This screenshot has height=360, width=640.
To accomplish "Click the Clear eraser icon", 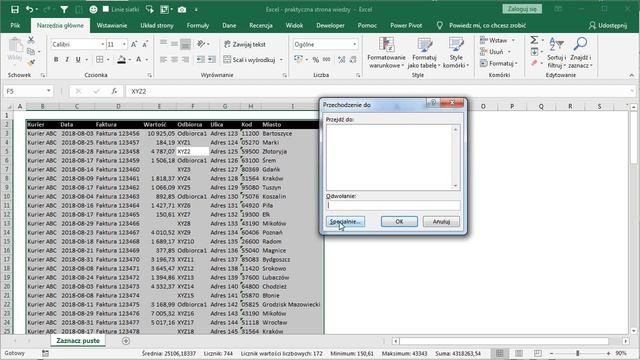I will pyautogui.click(x=534, y=63).
